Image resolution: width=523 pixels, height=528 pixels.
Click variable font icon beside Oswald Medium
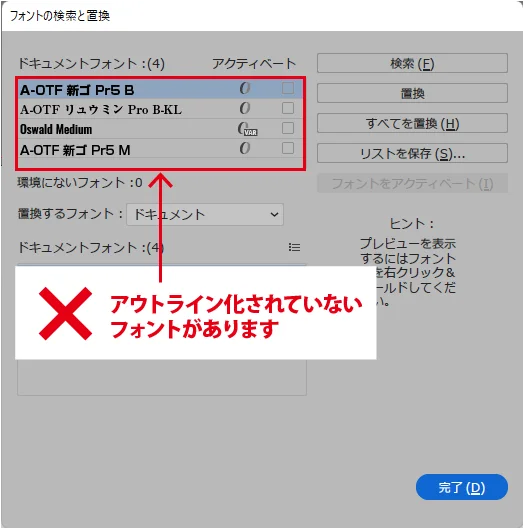tap(248, 129)
